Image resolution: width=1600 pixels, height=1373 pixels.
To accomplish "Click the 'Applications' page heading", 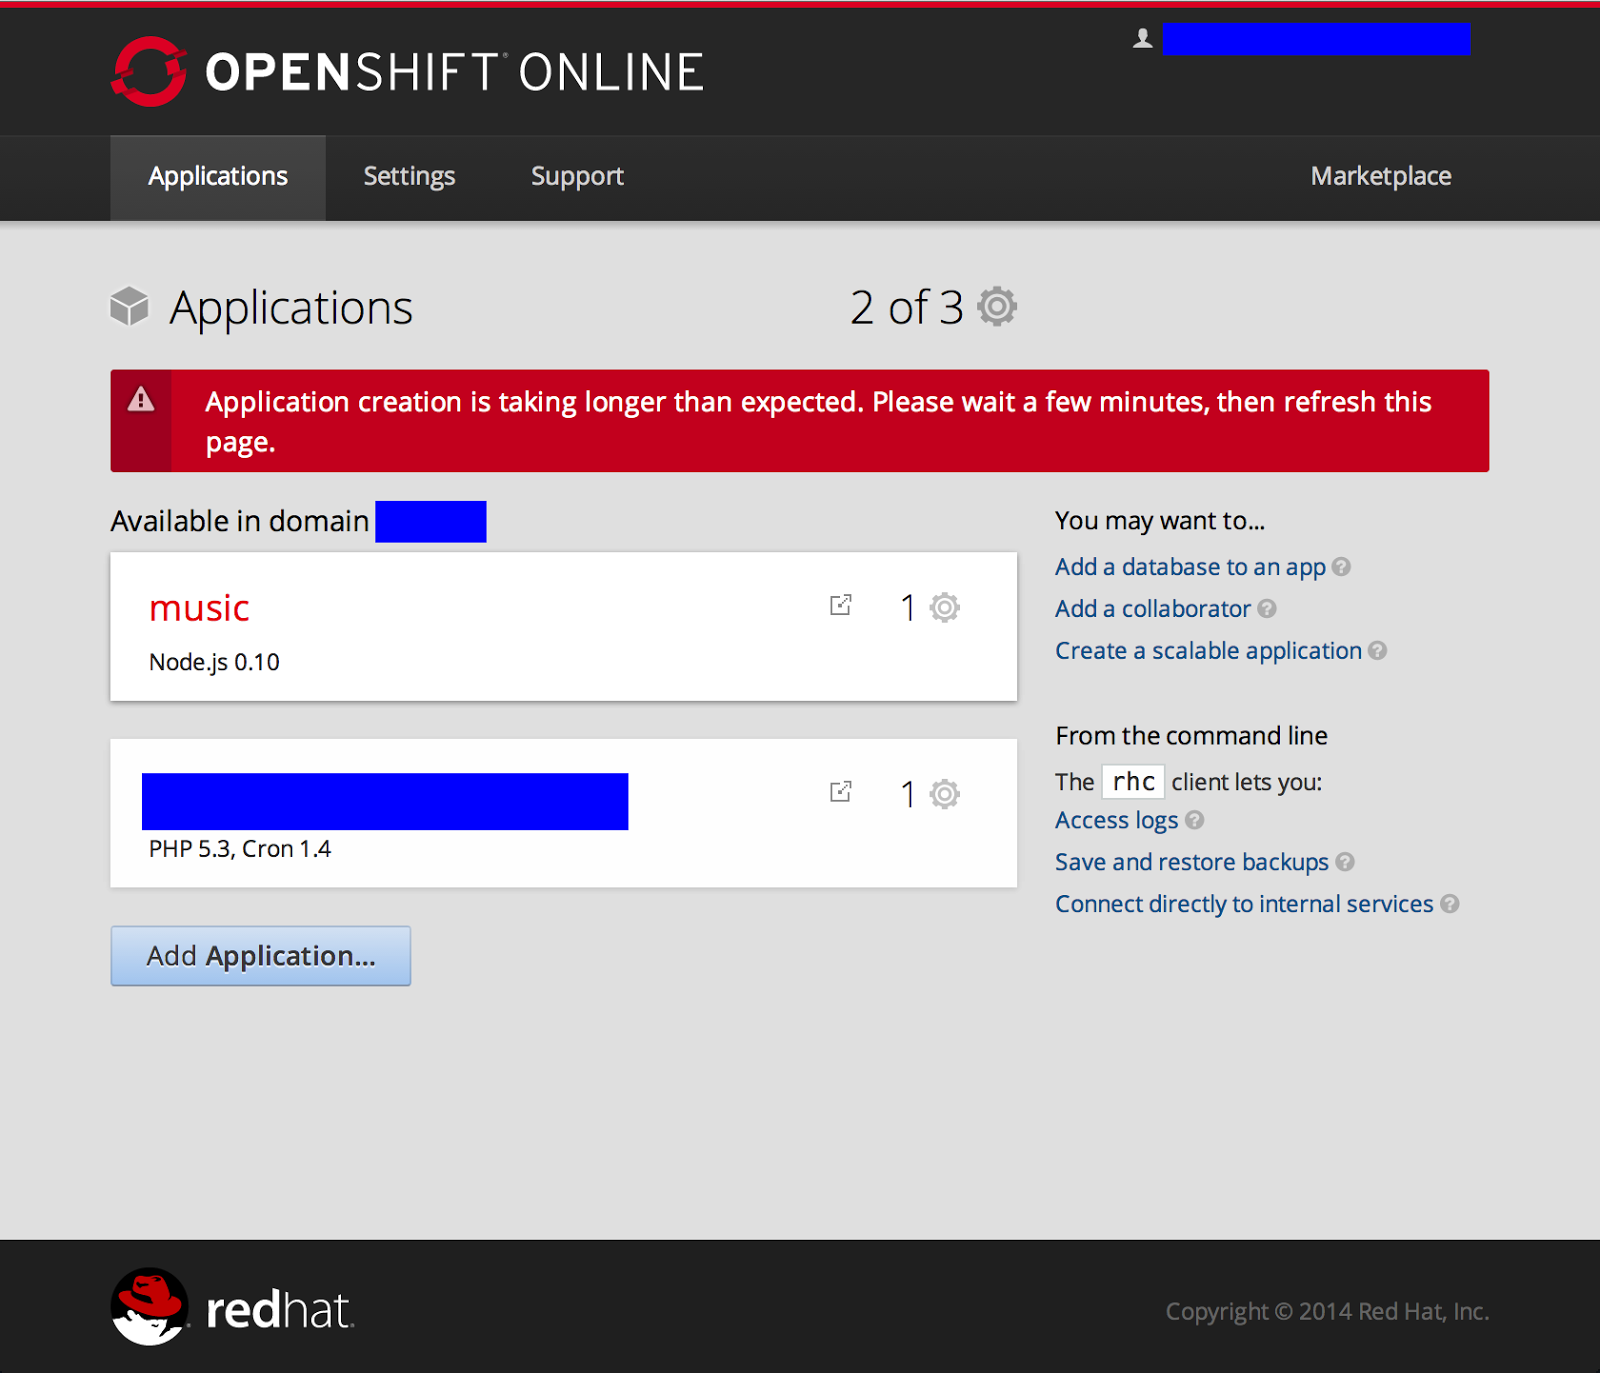I will 291,308.
